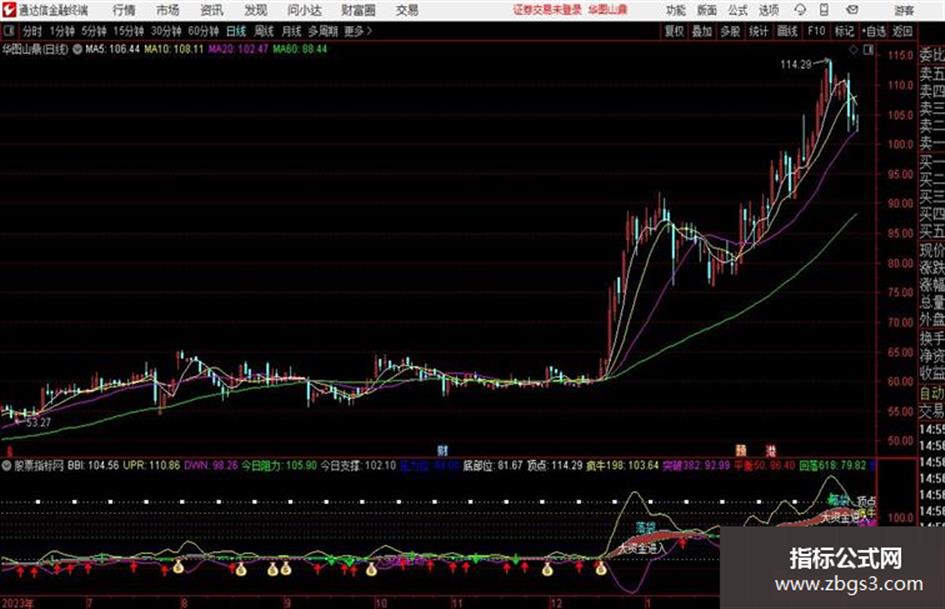
Task: Open the 市场 menu
Action: pyautogui.click(x=168, y=10)
